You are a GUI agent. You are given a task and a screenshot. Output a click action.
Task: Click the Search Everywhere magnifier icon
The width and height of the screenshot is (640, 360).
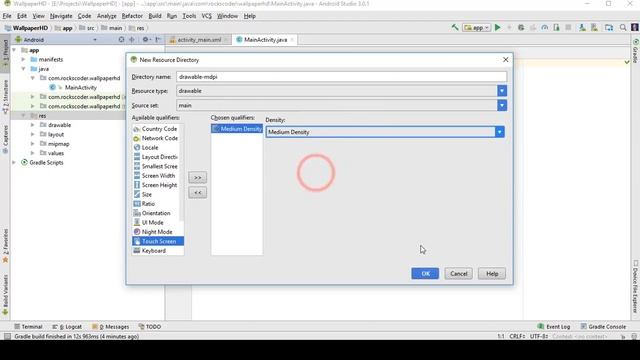point(623,27)
